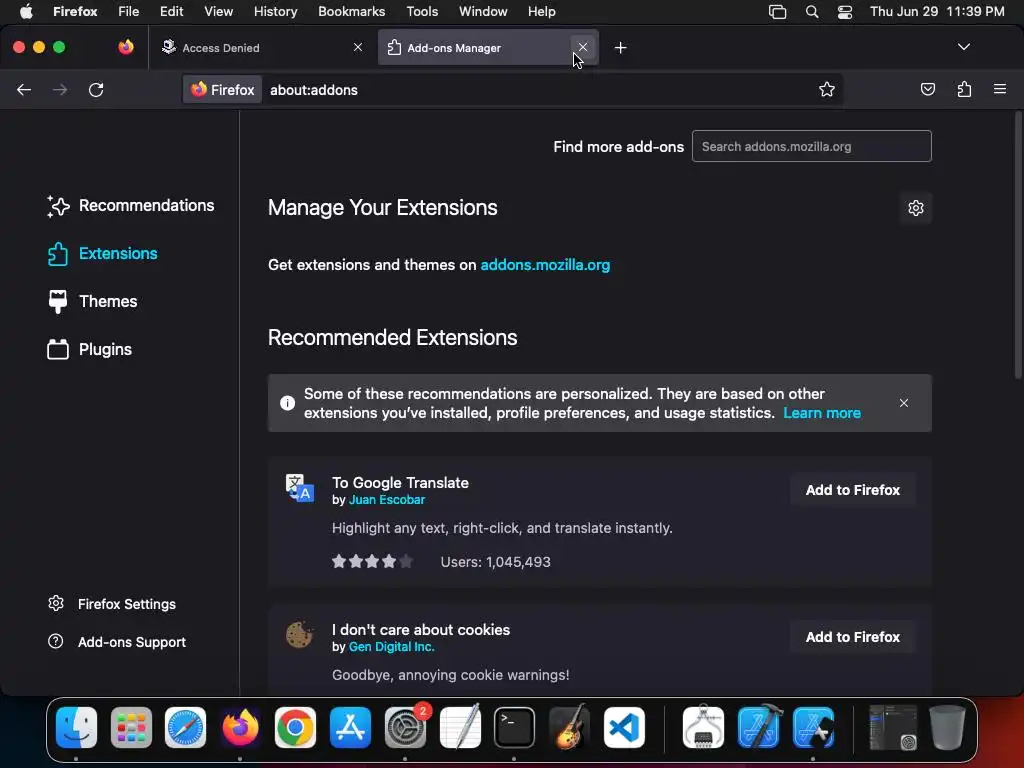1024x768 pixels.
Task: Open the Extensions toolbar puzzle icon
Action: pos(964,89)
